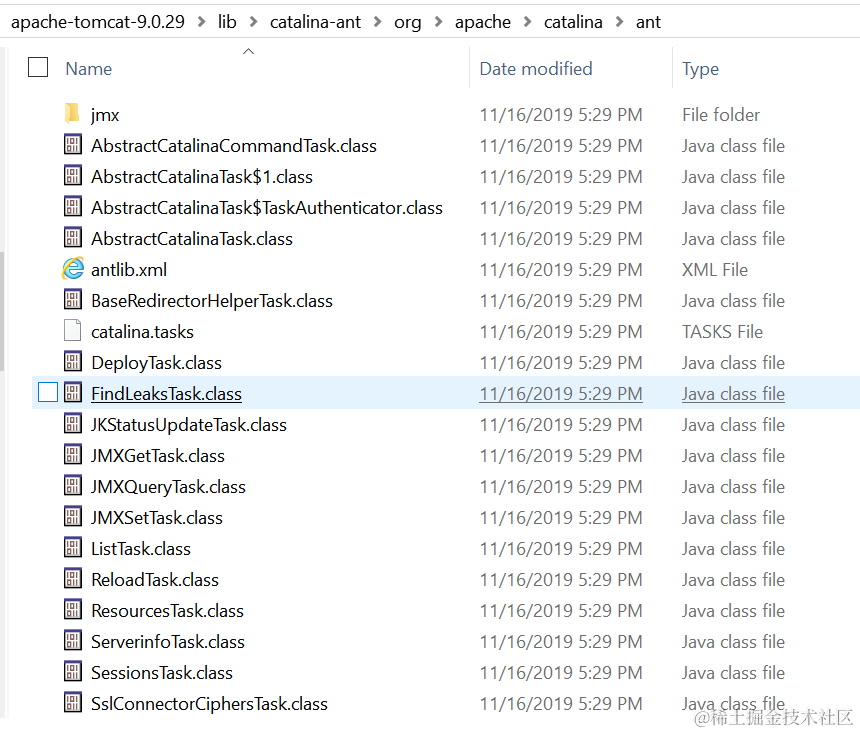Select the jmx folder name
The width and height of the screenshot is (860, 734).
(x=105, y=115)
